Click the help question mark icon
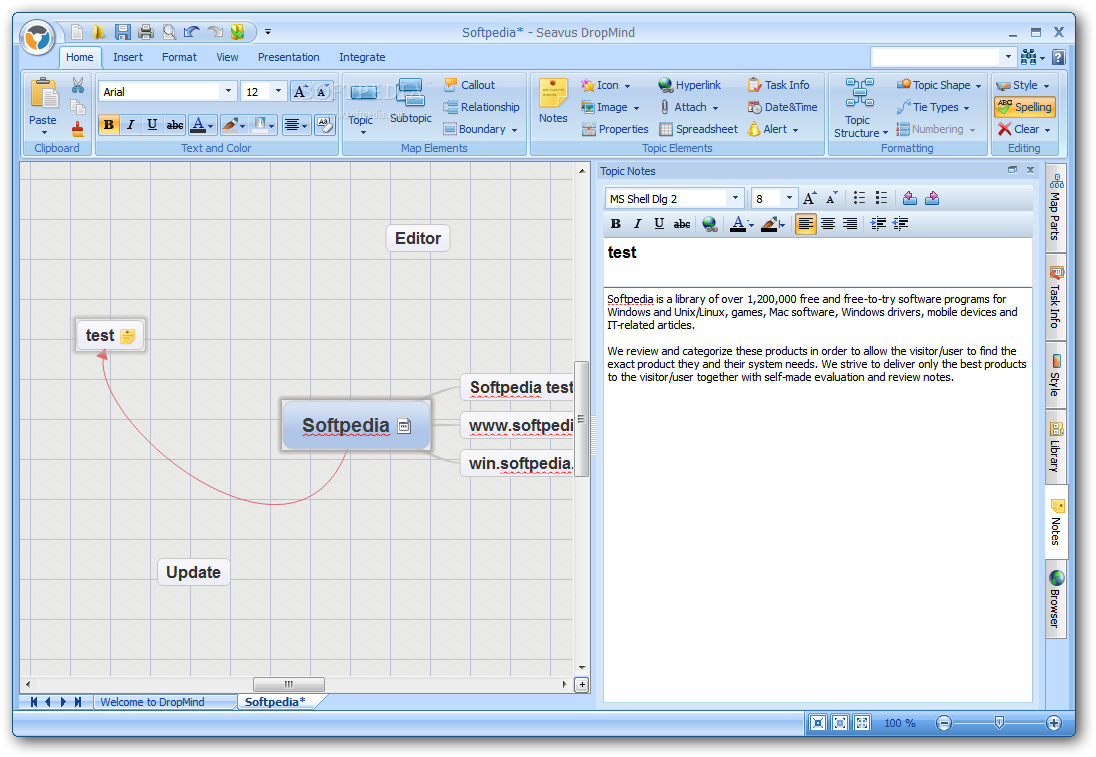The width and height of the screenshot is (1096, 757). (1059, 57)
